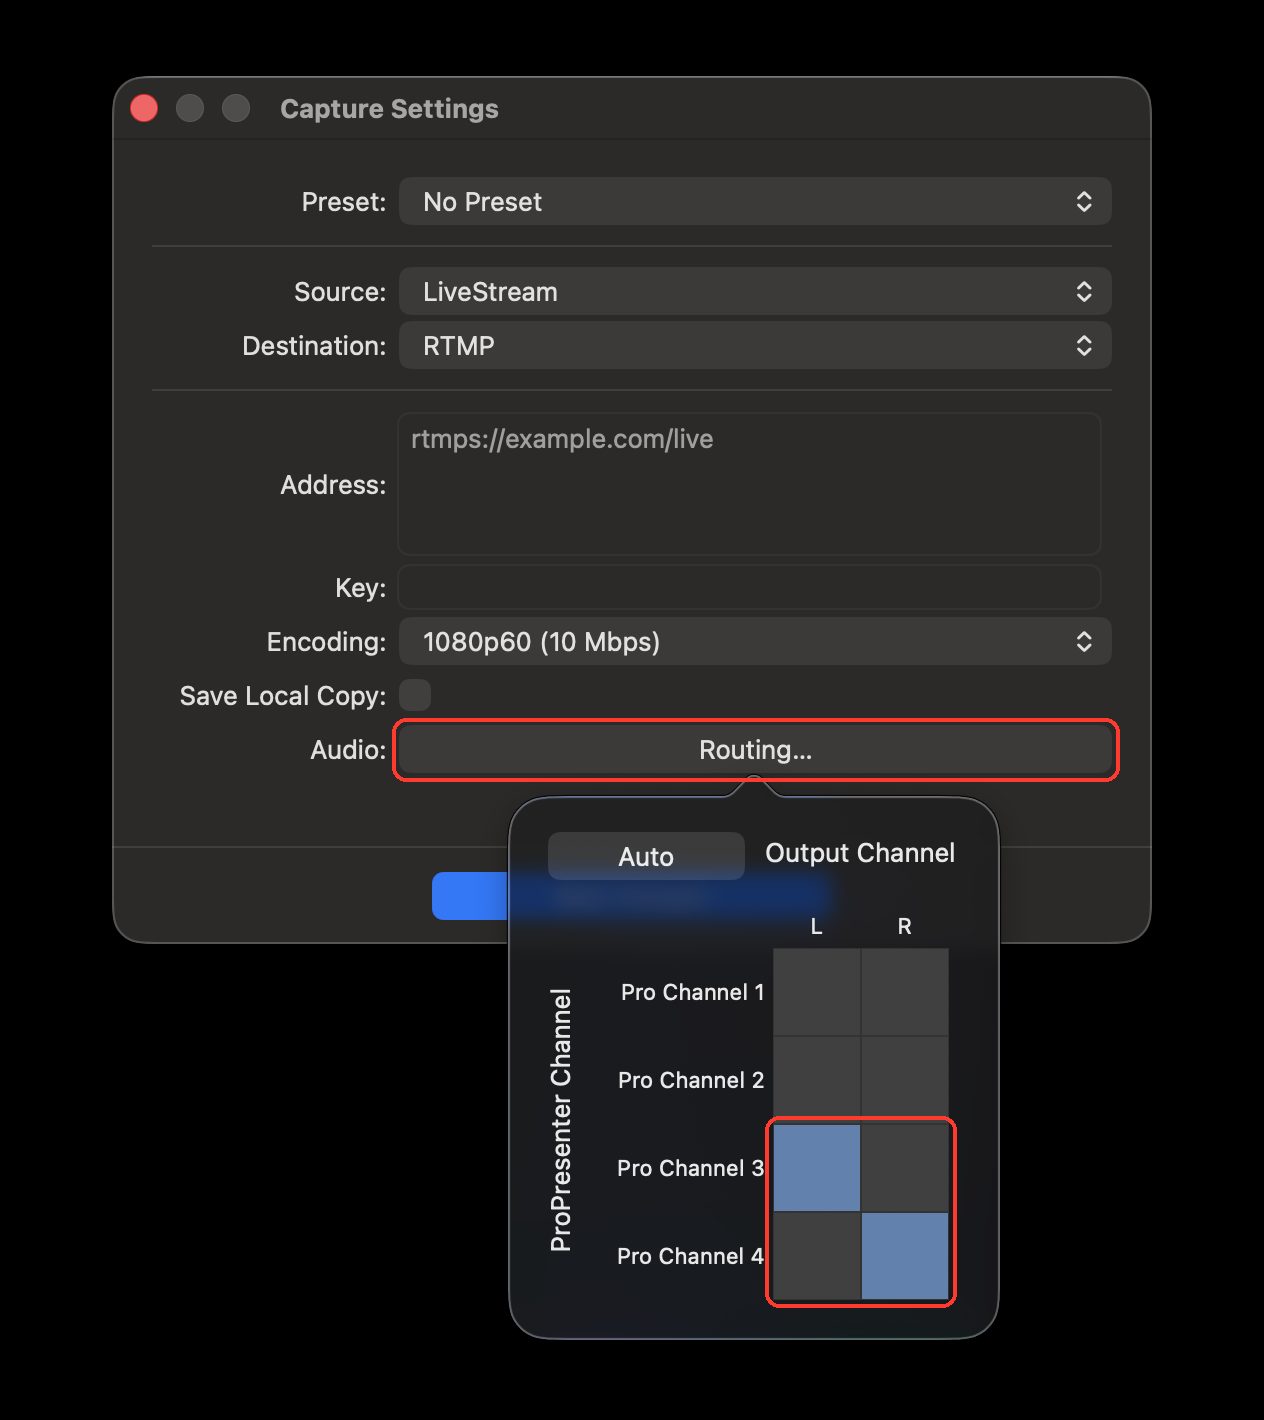
Task: Click the Output Channel heading
Action: point(860,853)
